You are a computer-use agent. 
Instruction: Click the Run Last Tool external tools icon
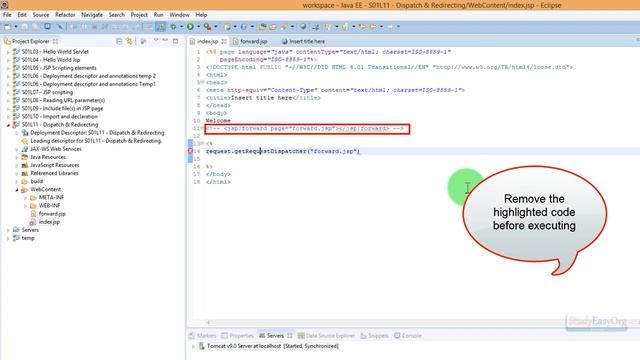click(207, 27)
